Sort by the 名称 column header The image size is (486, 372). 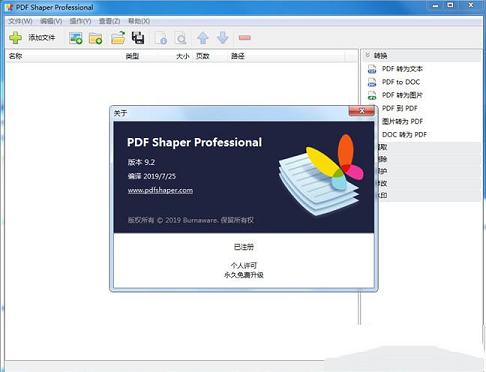pos(15,56)
